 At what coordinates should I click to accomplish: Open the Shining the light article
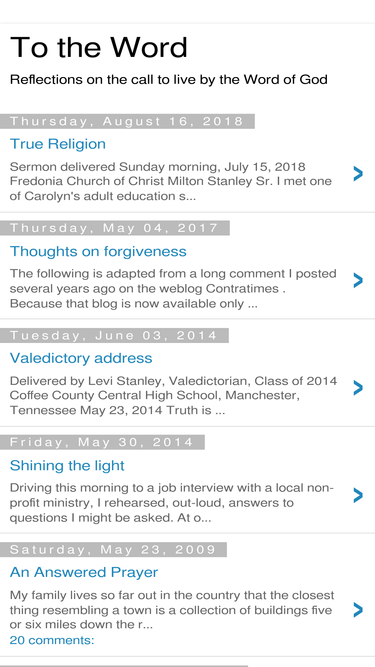(67, 465)
